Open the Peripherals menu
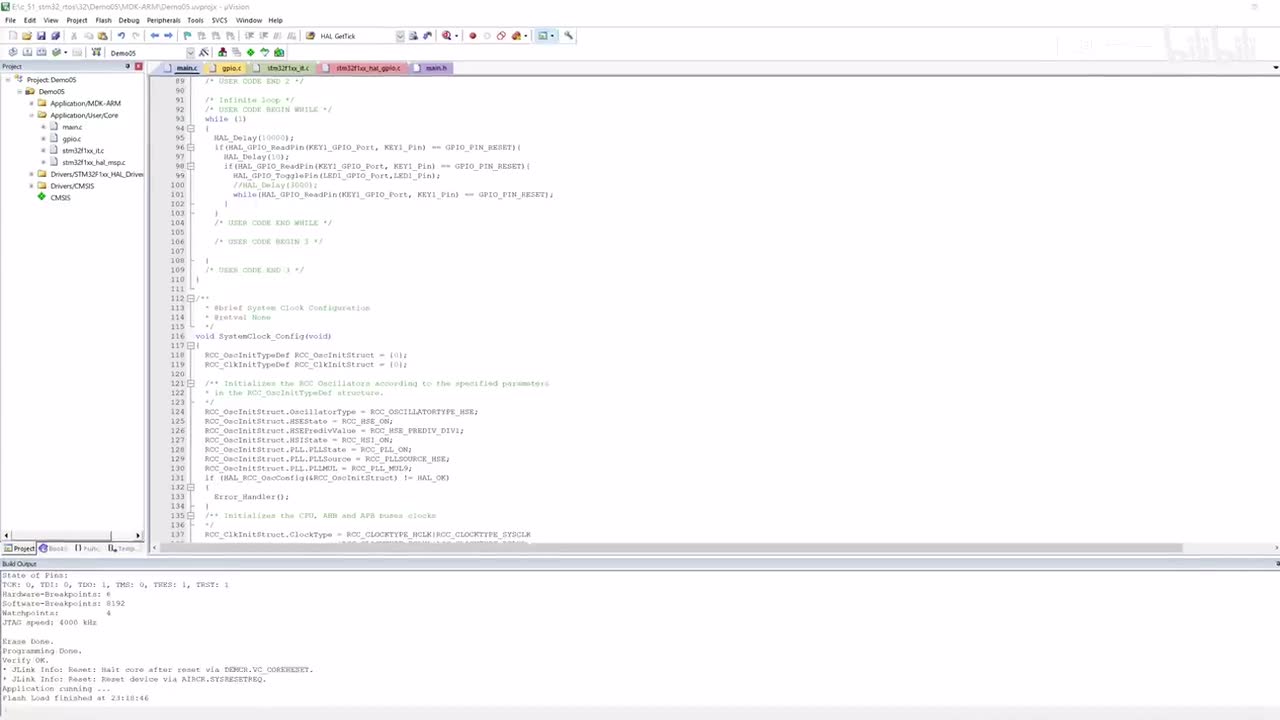Viewport: 1280px width, 720px height. 163,20
